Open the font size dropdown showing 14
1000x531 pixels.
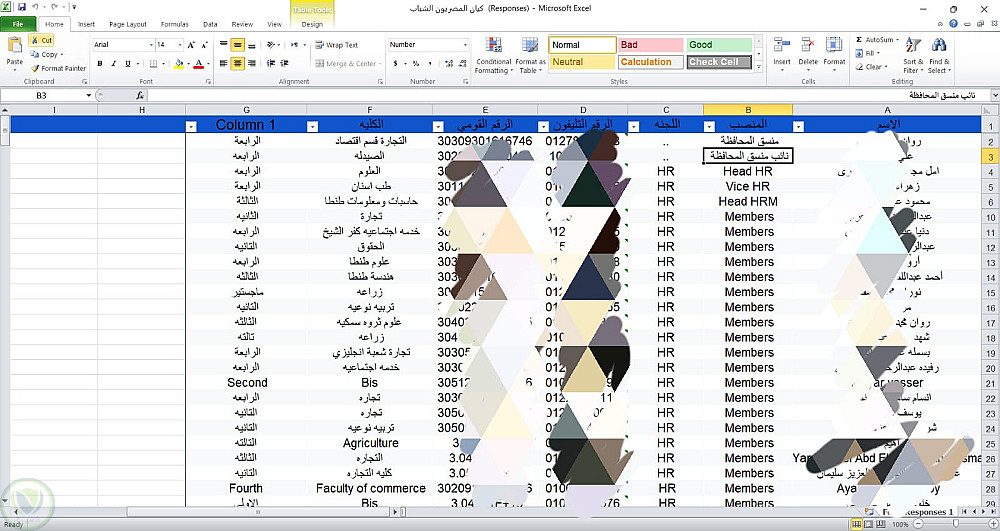tap(179, 45)
